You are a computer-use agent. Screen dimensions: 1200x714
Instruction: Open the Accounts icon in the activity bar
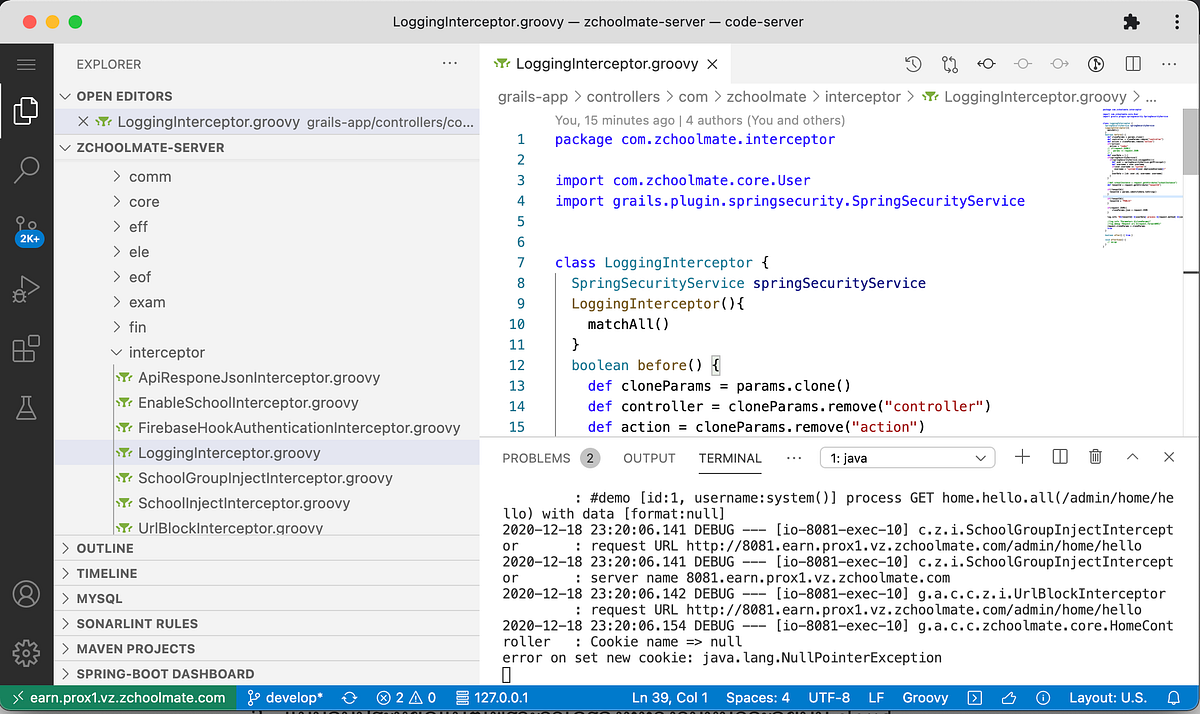pyautogui.click(x=26, y=593)
